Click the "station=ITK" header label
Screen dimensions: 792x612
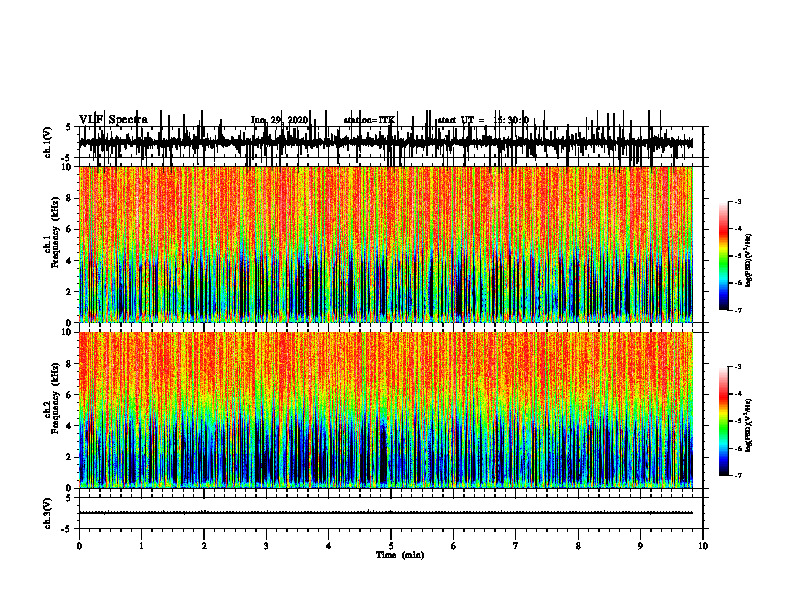coord(369,120)
